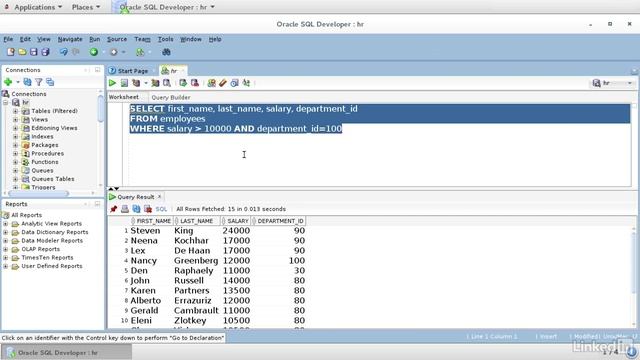Switch to the Query Builder tab
The width and height of the screenshot is (640, 360).
(x=171, y=97)
